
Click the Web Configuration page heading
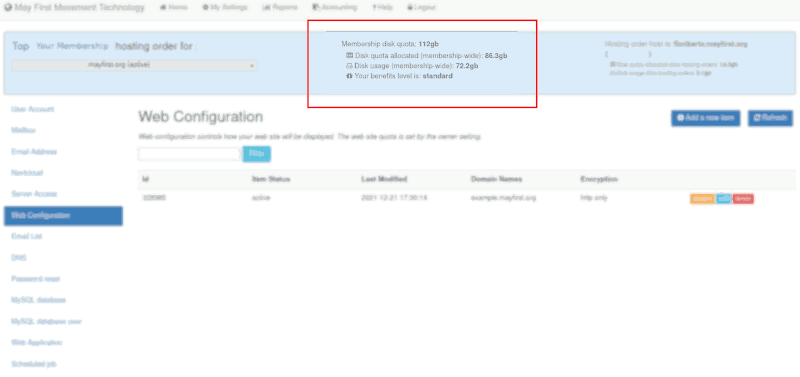(x=200, y=117)
